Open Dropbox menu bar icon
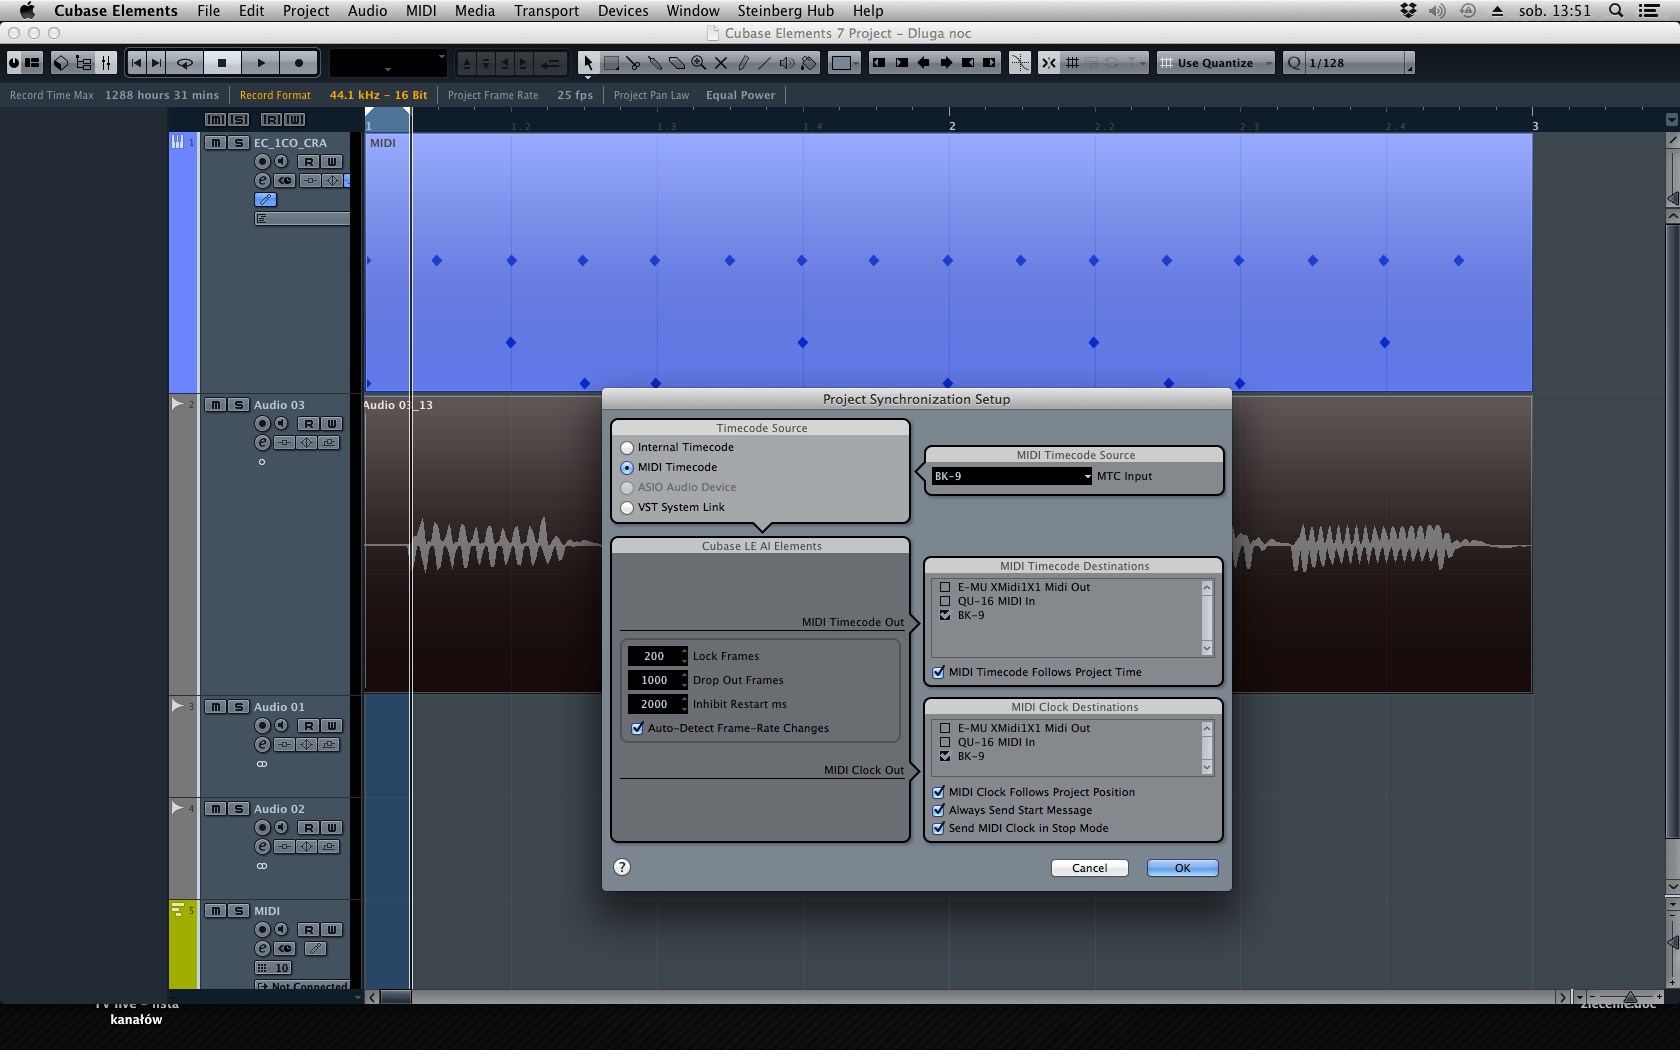Screen dimensions: 1680x1050 [x=1408, y=11]
